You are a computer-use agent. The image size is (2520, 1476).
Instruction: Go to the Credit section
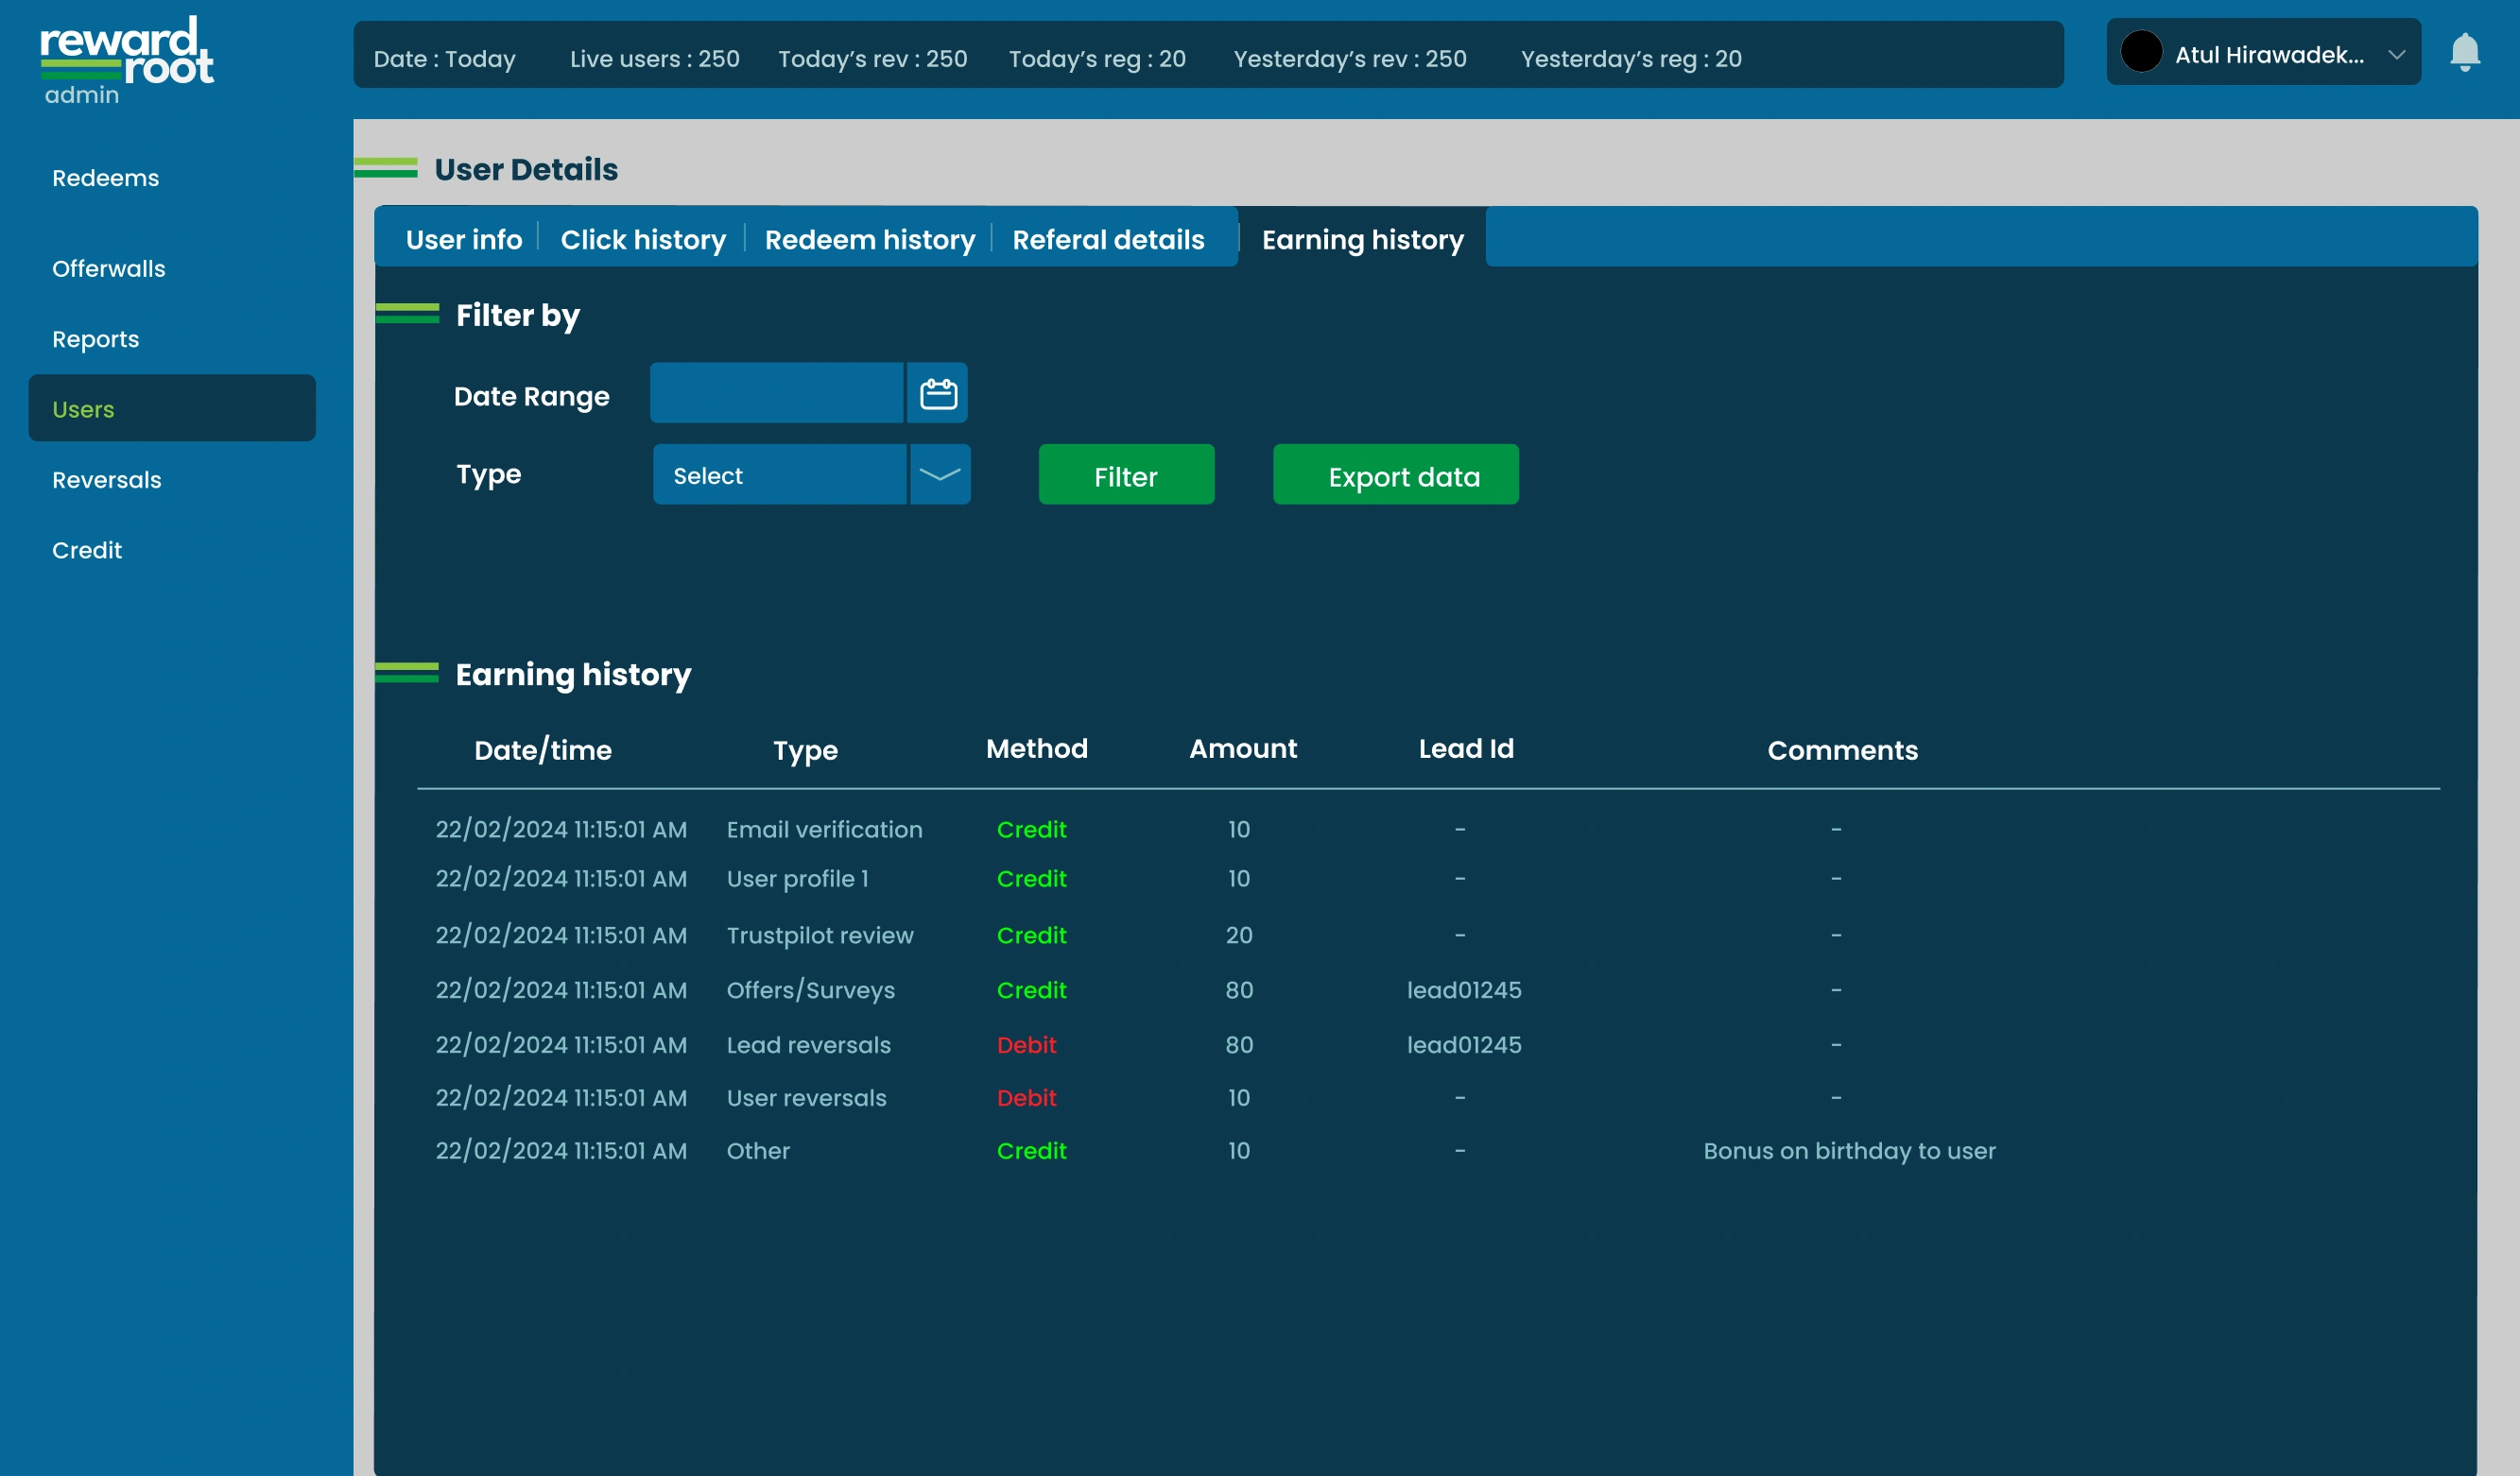point(87,549)
